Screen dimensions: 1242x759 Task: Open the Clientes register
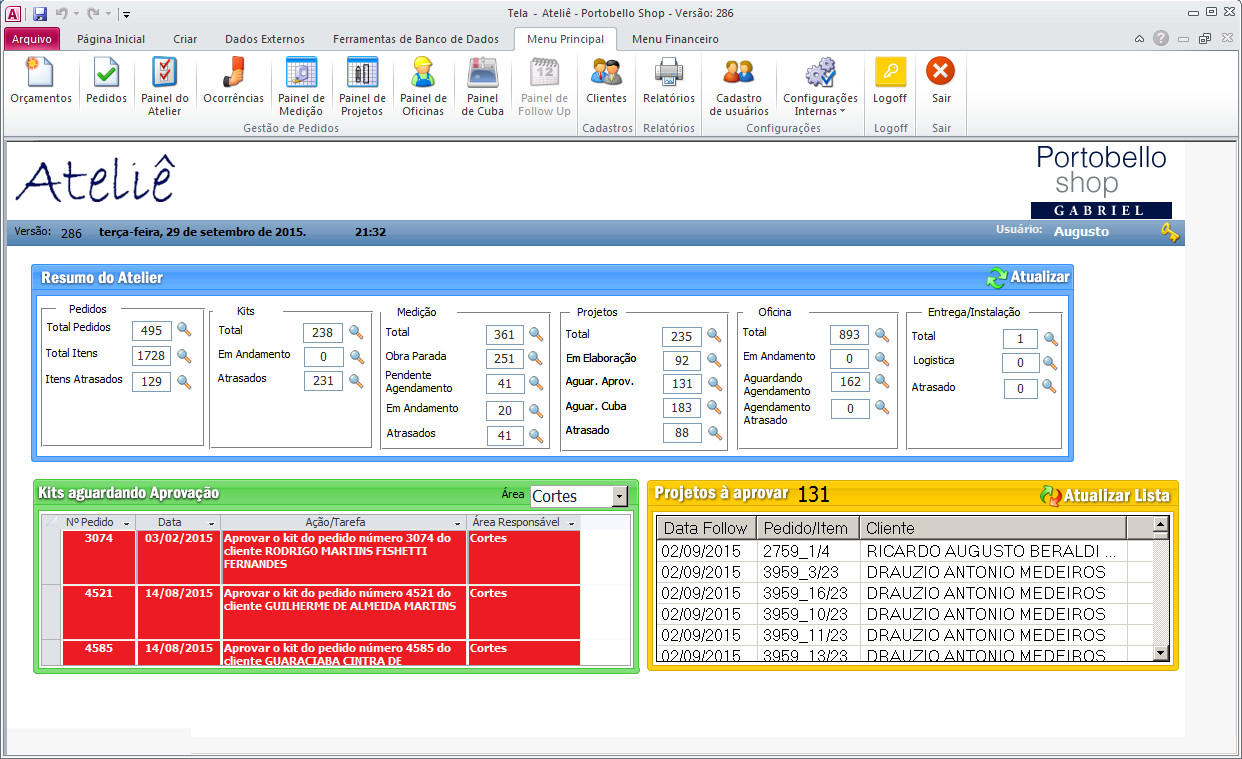(x=606, y=80)
